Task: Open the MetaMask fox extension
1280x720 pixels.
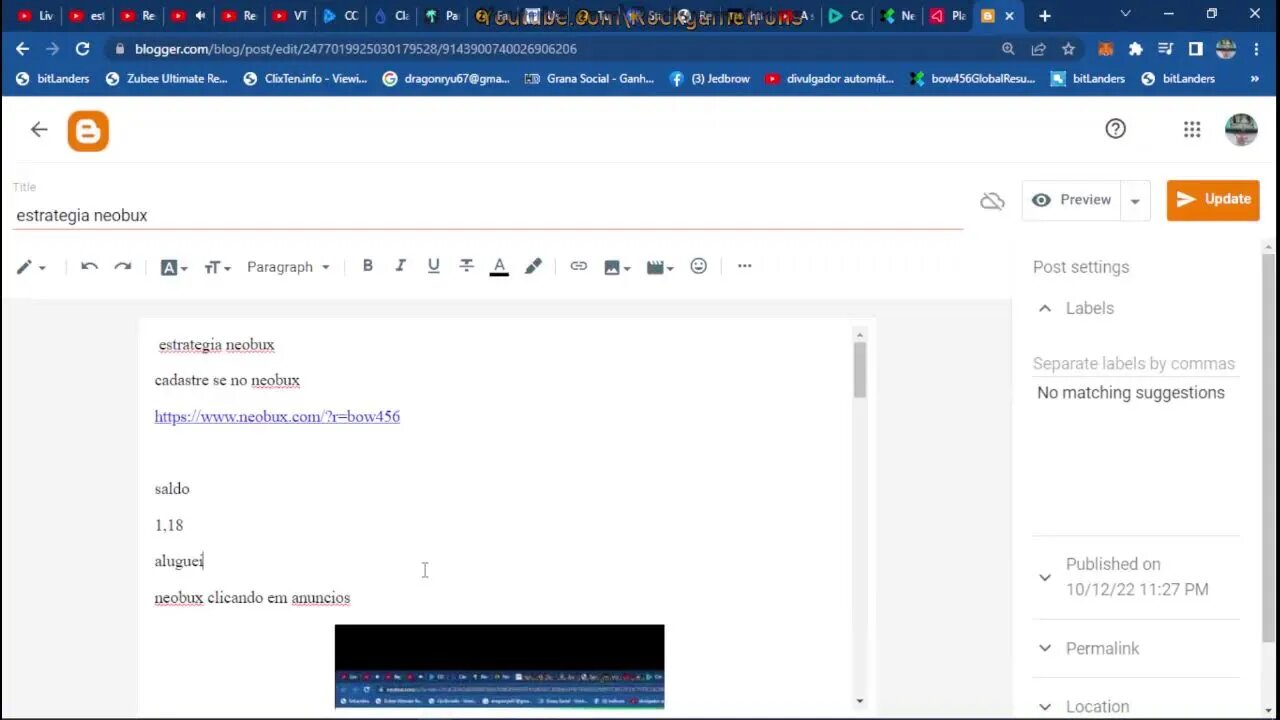Action: (x=1106, y=49)
